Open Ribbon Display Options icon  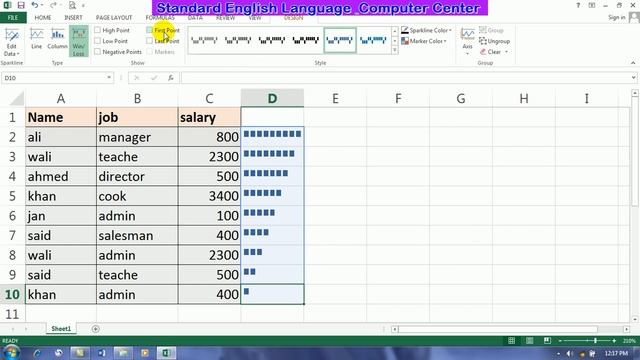(x=592, y=5)
